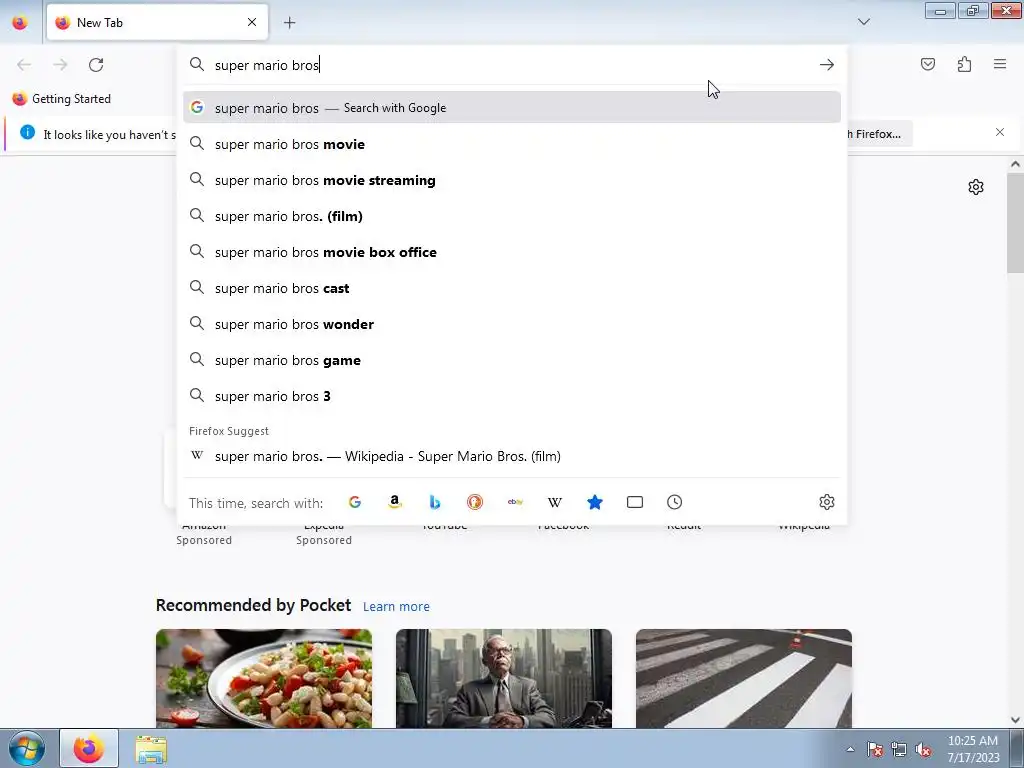Search this time with eBay icon

click(x=515, y=502)
